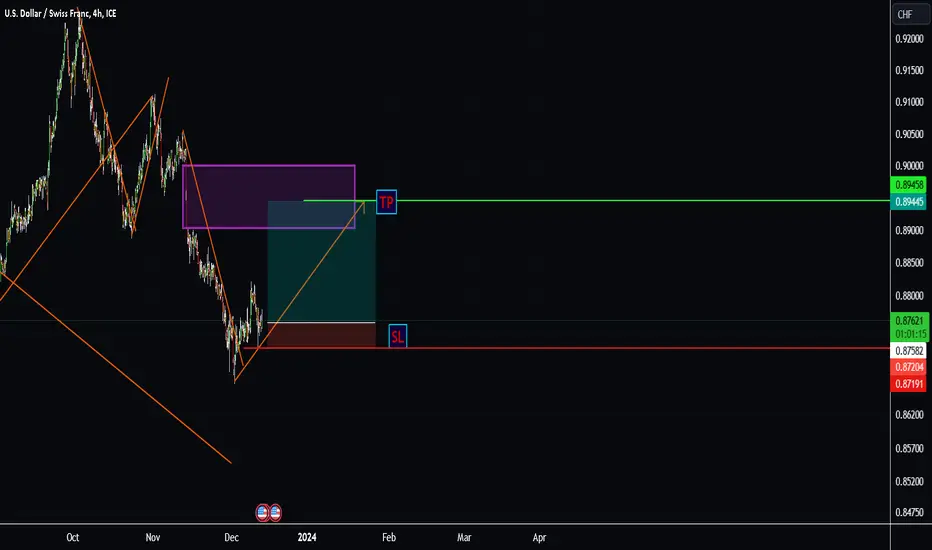Click the 0.88500 price axis value
The height and width of the screenshot is (550, 932).
(909, 263)
